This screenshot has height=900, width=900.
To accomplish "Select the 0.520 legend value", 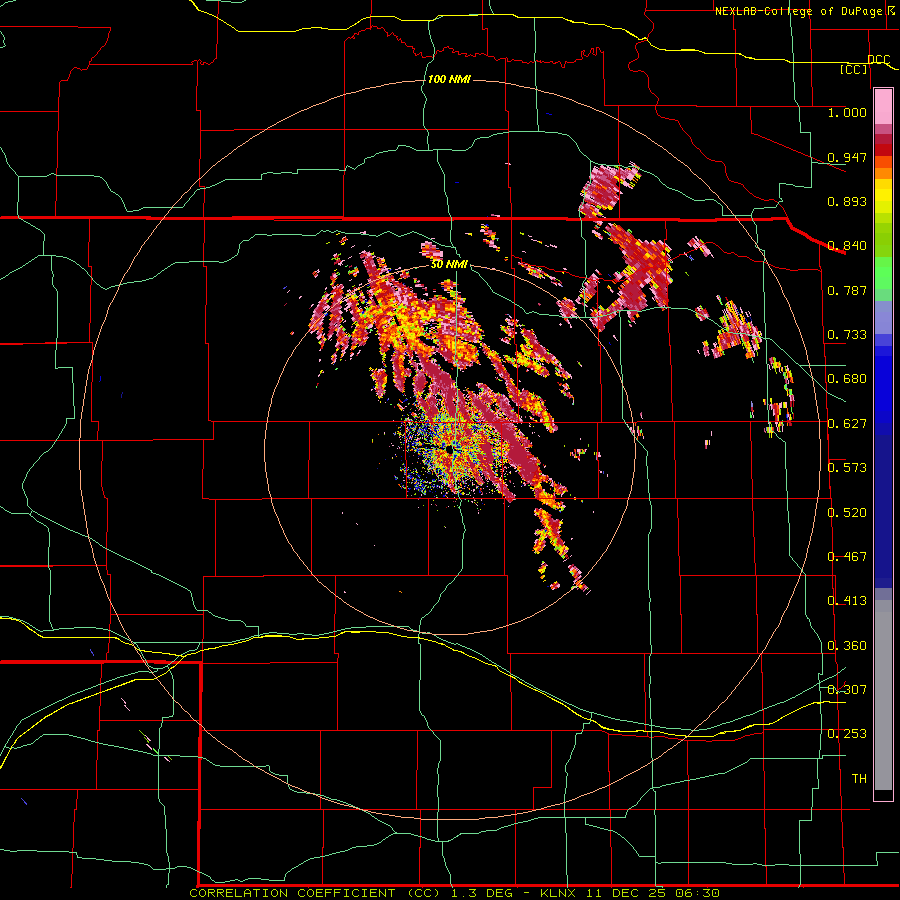I will pos(847,513).
